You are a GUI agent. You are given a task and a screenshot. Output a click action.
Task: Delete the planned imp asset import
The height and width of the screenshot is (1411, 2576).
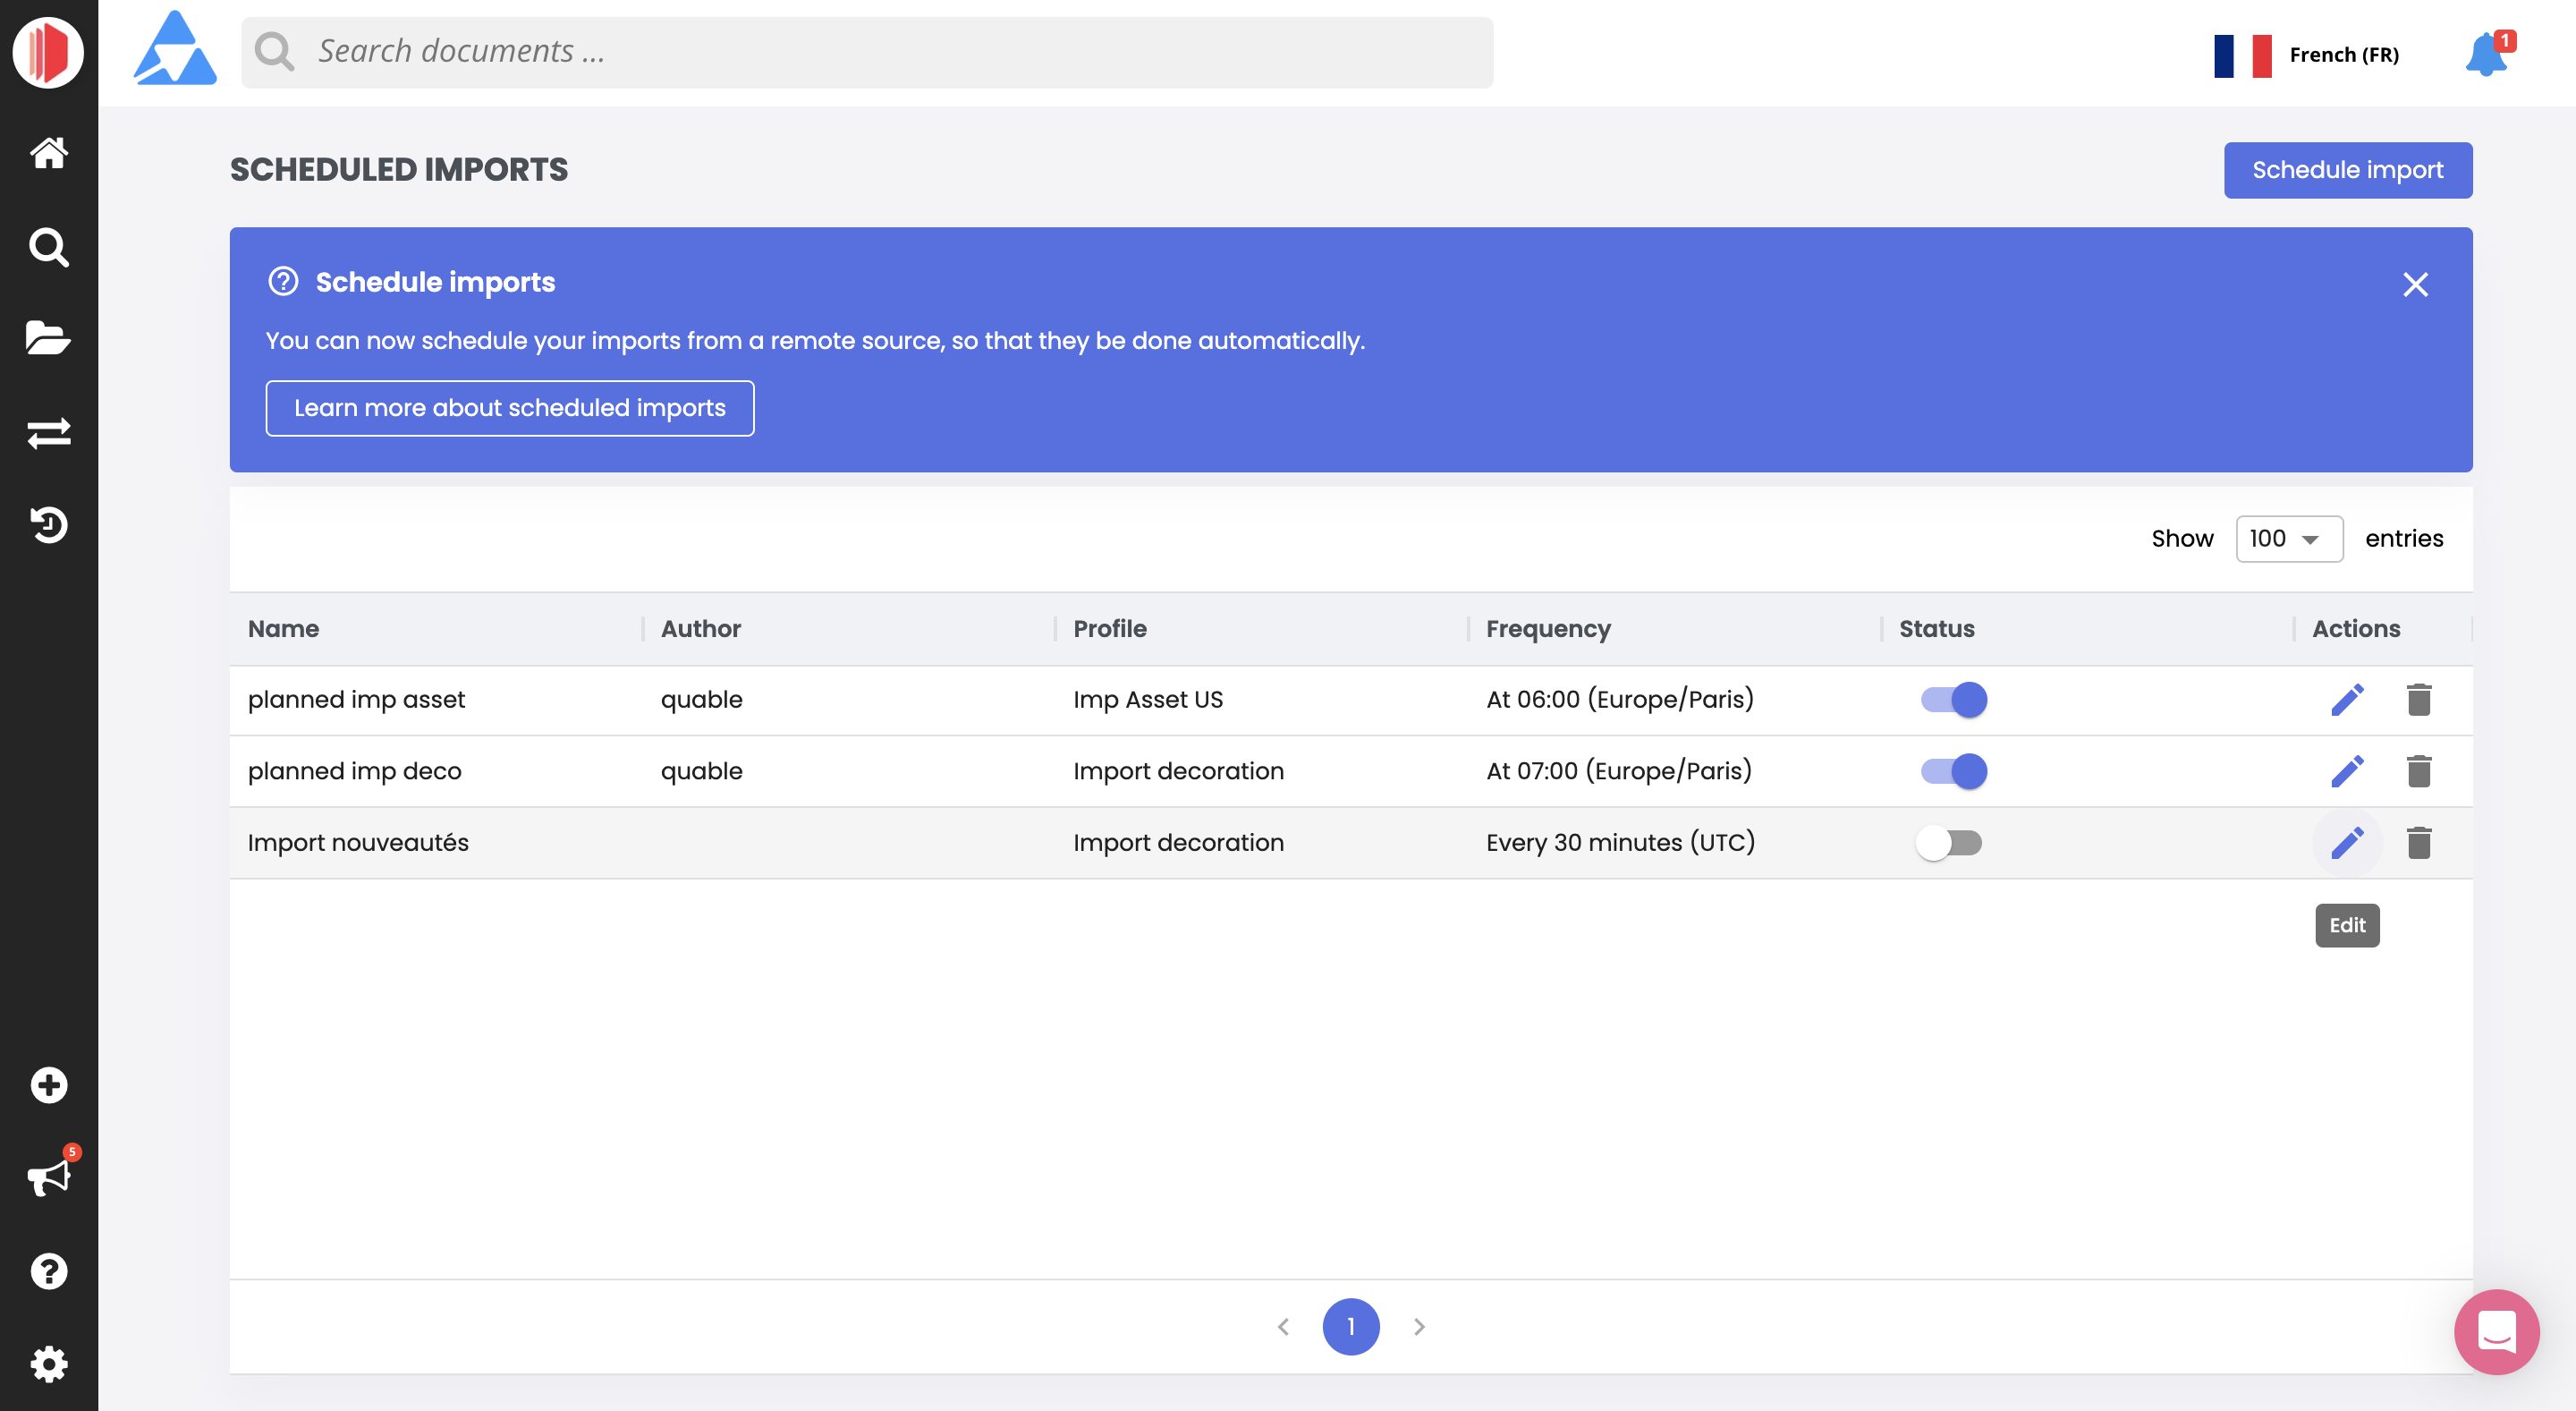2419,700
